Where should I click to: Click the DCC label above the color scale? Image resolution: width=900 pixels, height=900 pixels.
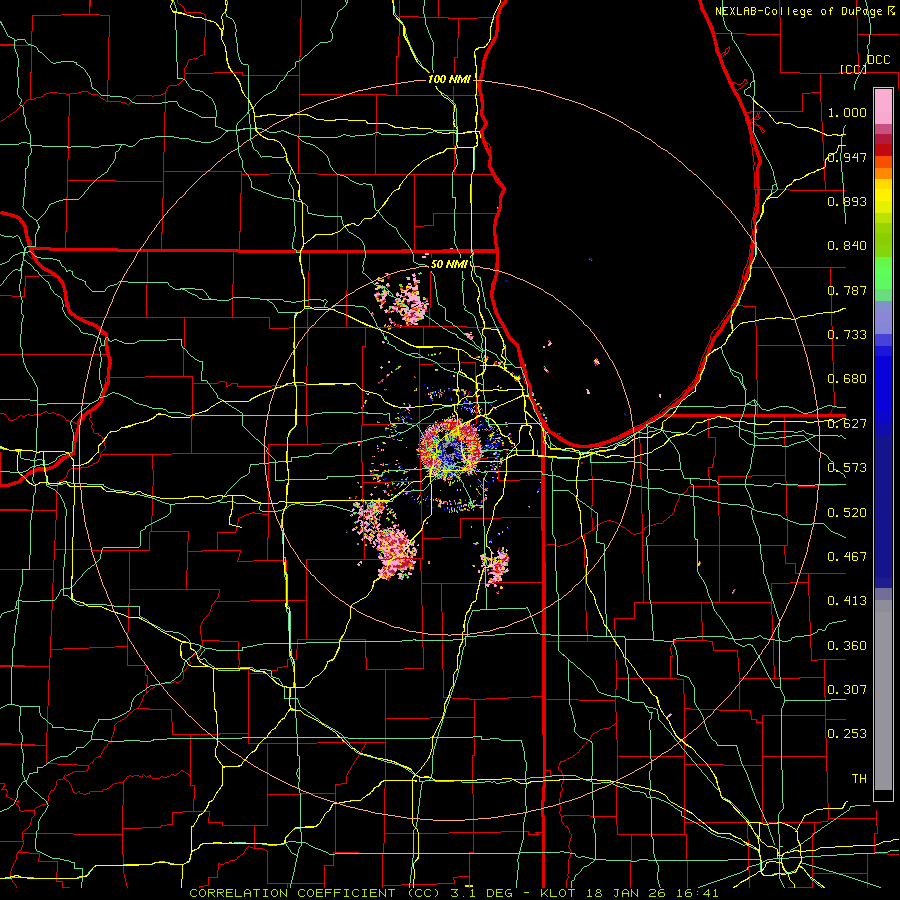click(x=878, y=60)
